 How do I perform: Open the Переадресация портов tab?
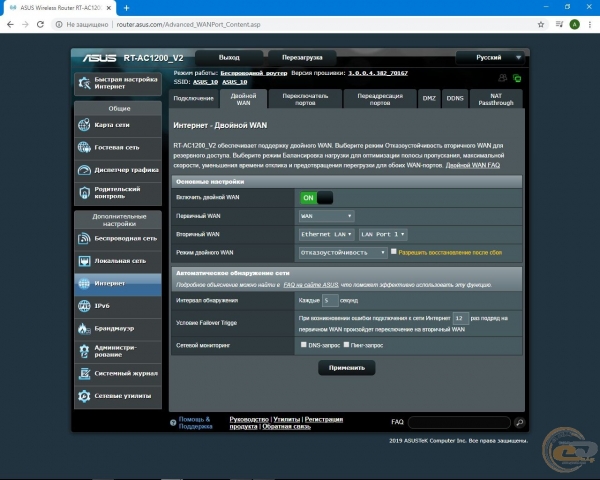pyautogui.click(x=380, y=99)
